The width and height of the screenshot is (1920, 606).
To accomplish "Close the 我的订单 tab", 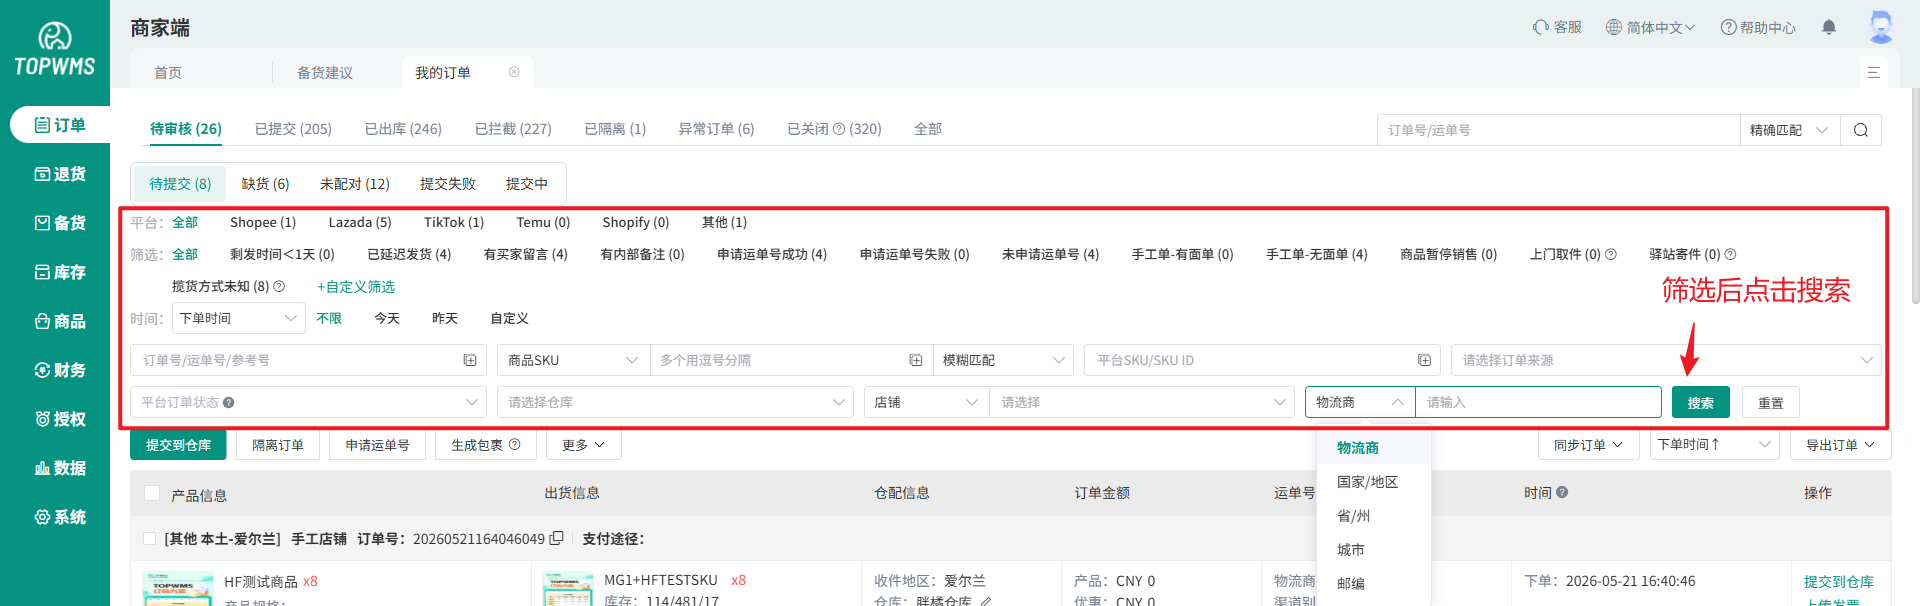I will 514,72.
